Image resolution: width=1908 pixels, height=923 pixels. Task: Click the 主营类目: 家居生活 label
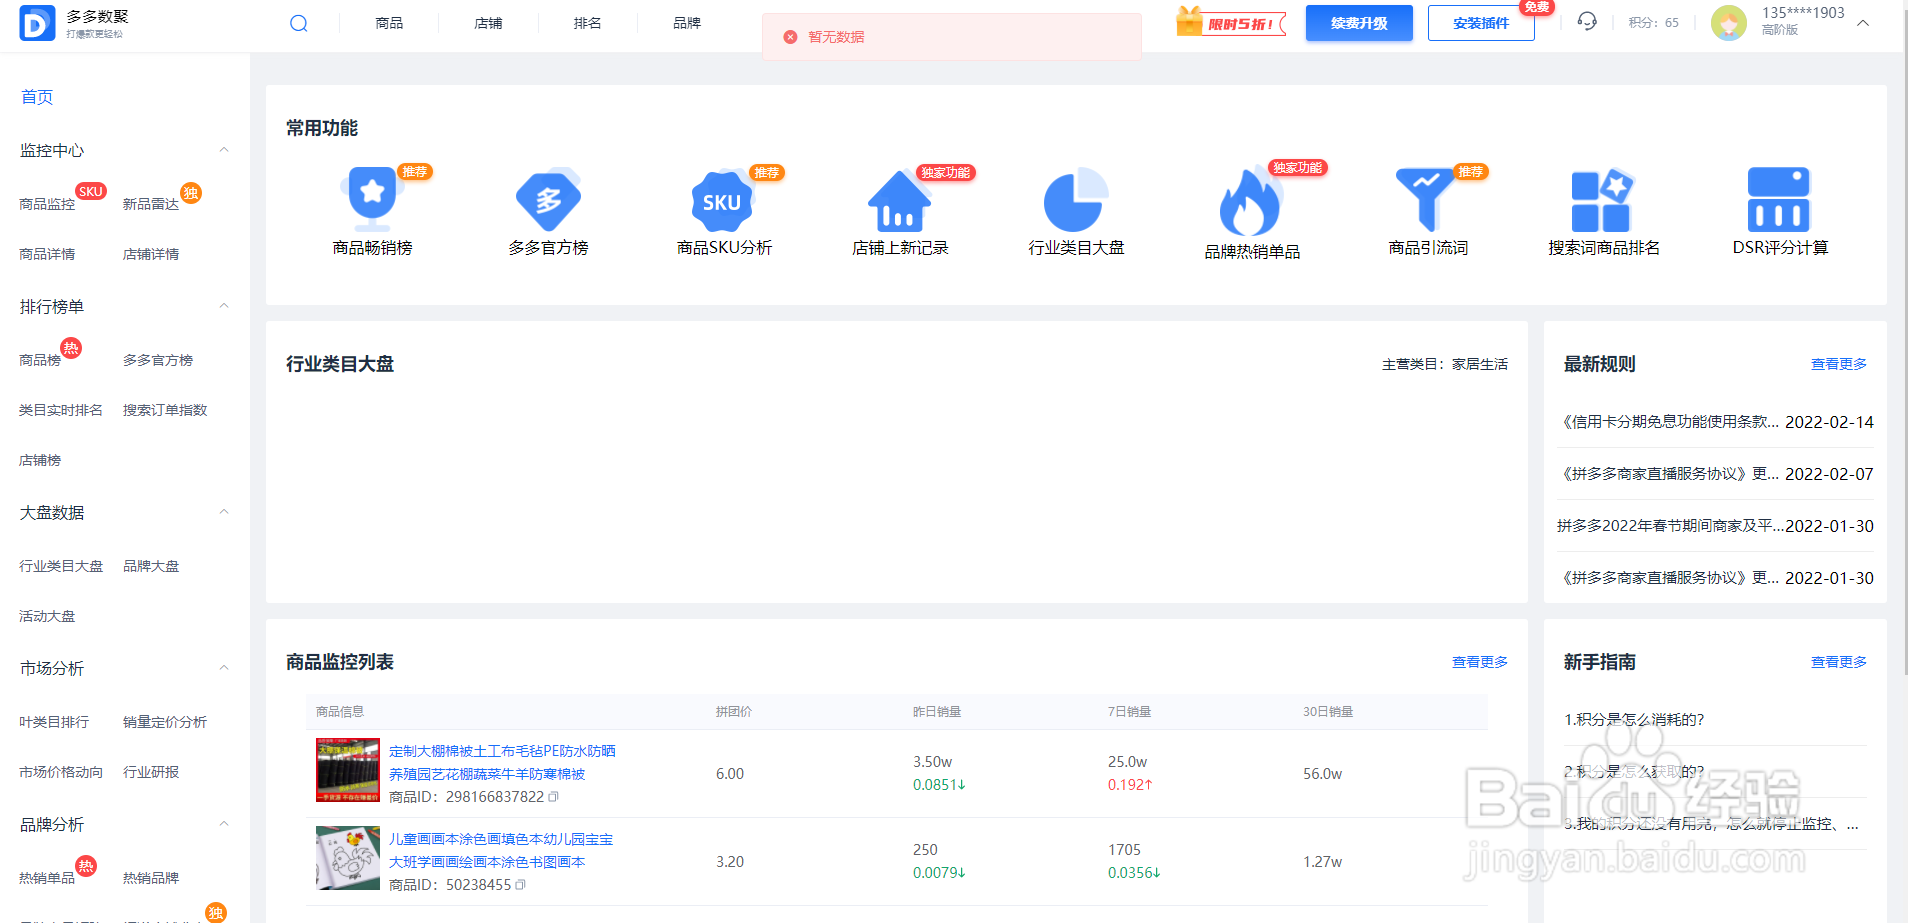click(1445, 364)
